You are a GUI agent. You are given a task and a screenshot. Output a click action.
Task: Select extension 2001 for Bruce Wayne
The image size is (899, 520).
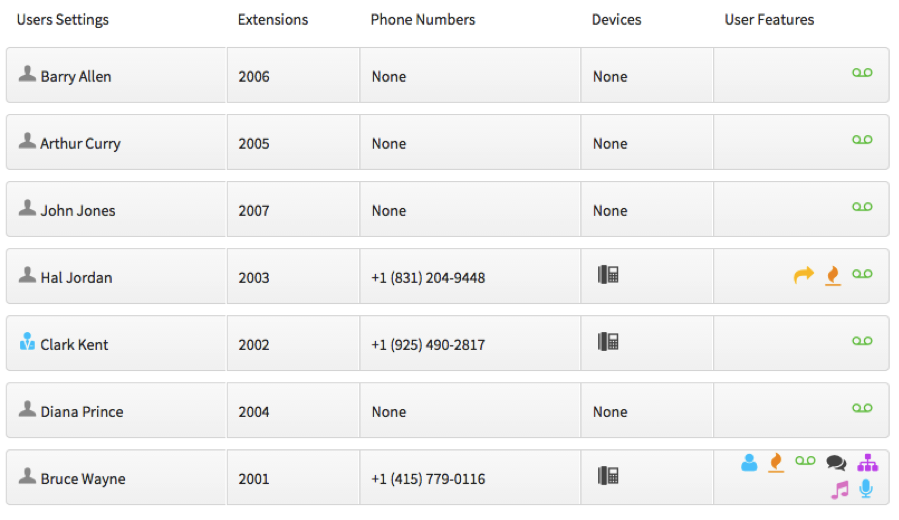click(254, 479)
